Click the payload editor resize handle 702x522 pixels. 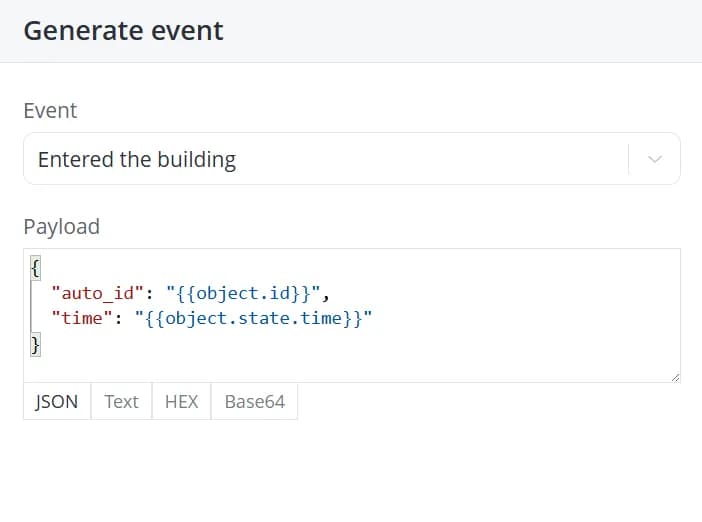[675, 378]
